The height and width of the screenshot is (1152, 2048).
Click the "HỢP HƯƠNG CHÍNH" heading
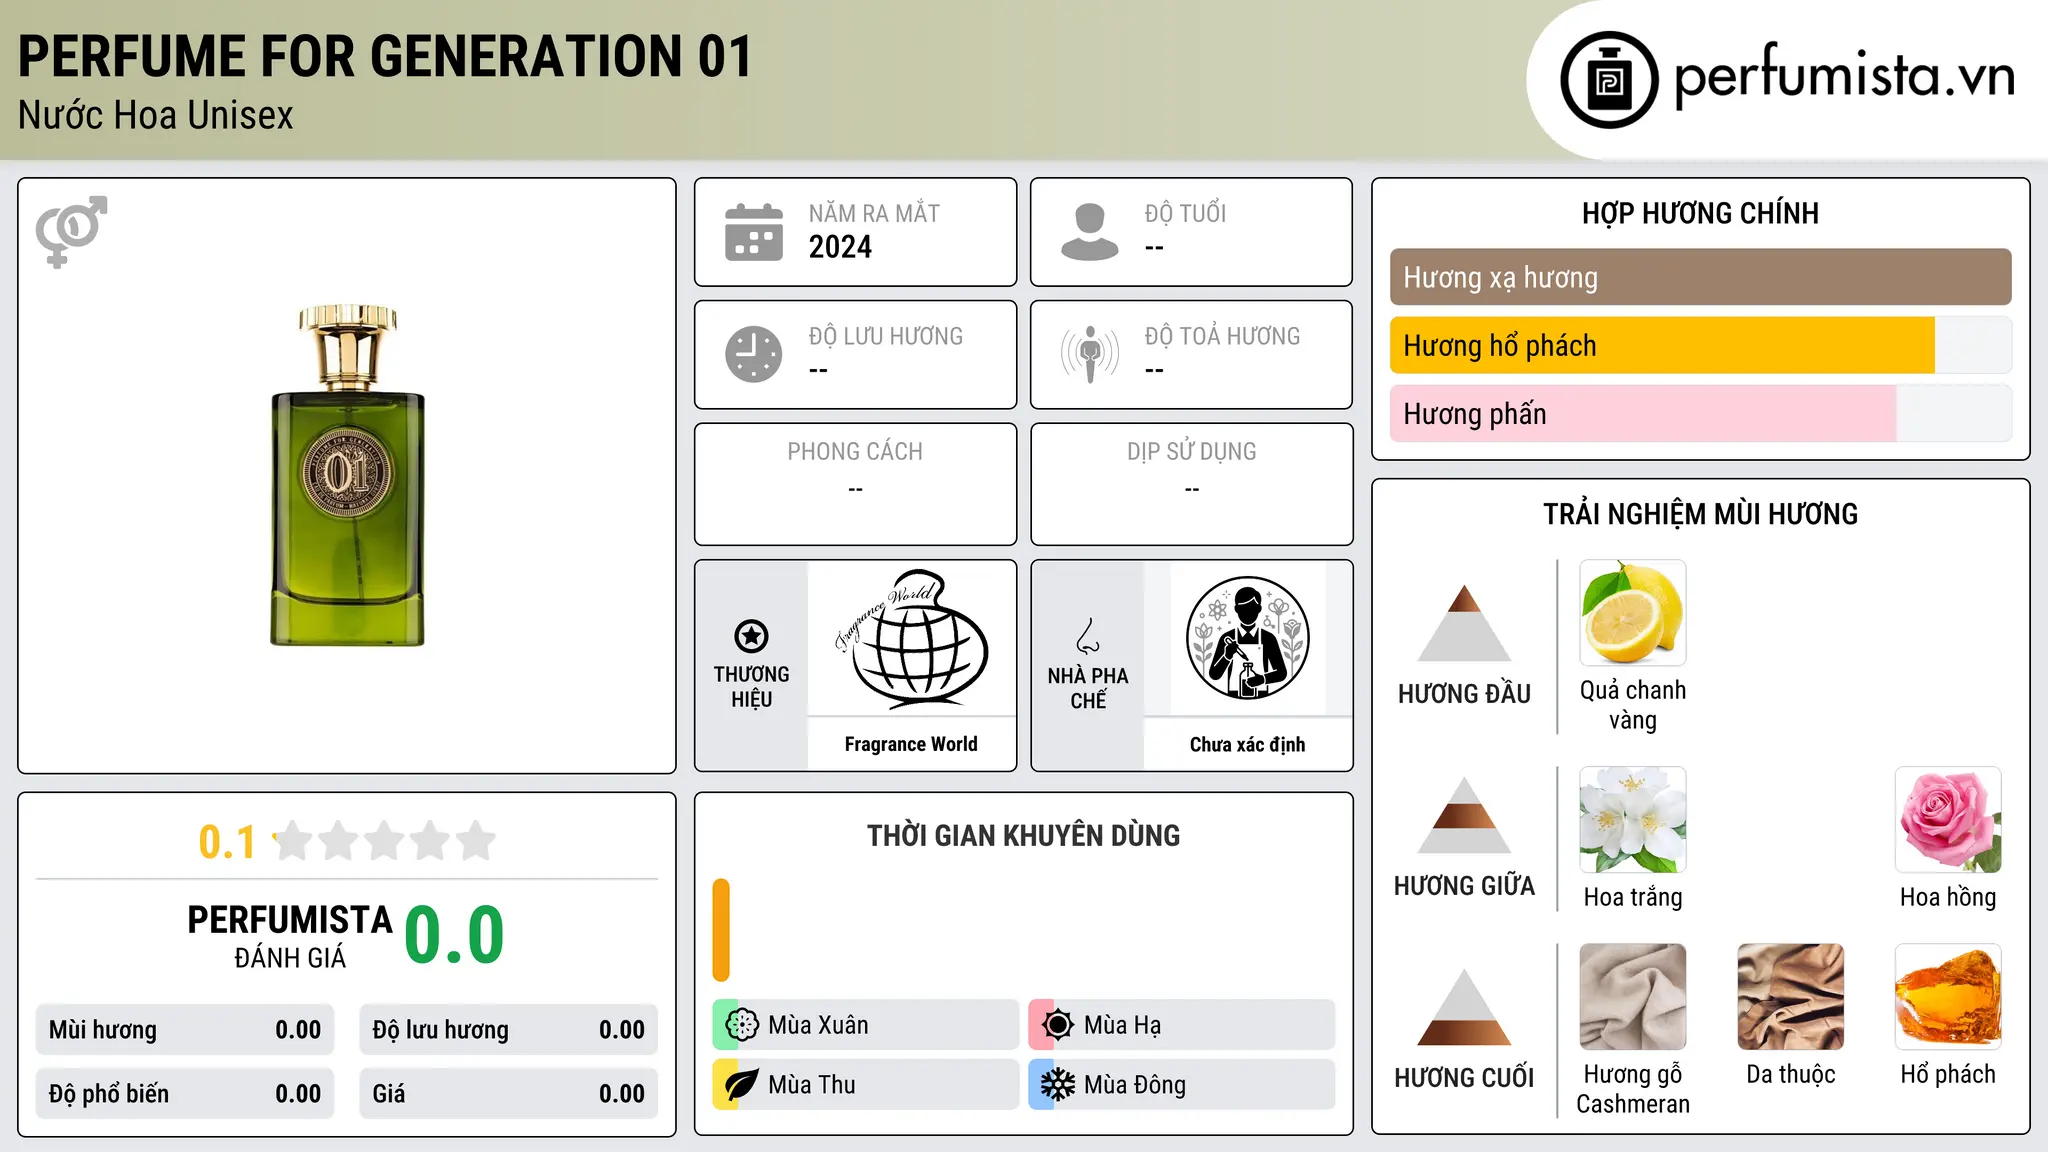tap(1700, 213)
